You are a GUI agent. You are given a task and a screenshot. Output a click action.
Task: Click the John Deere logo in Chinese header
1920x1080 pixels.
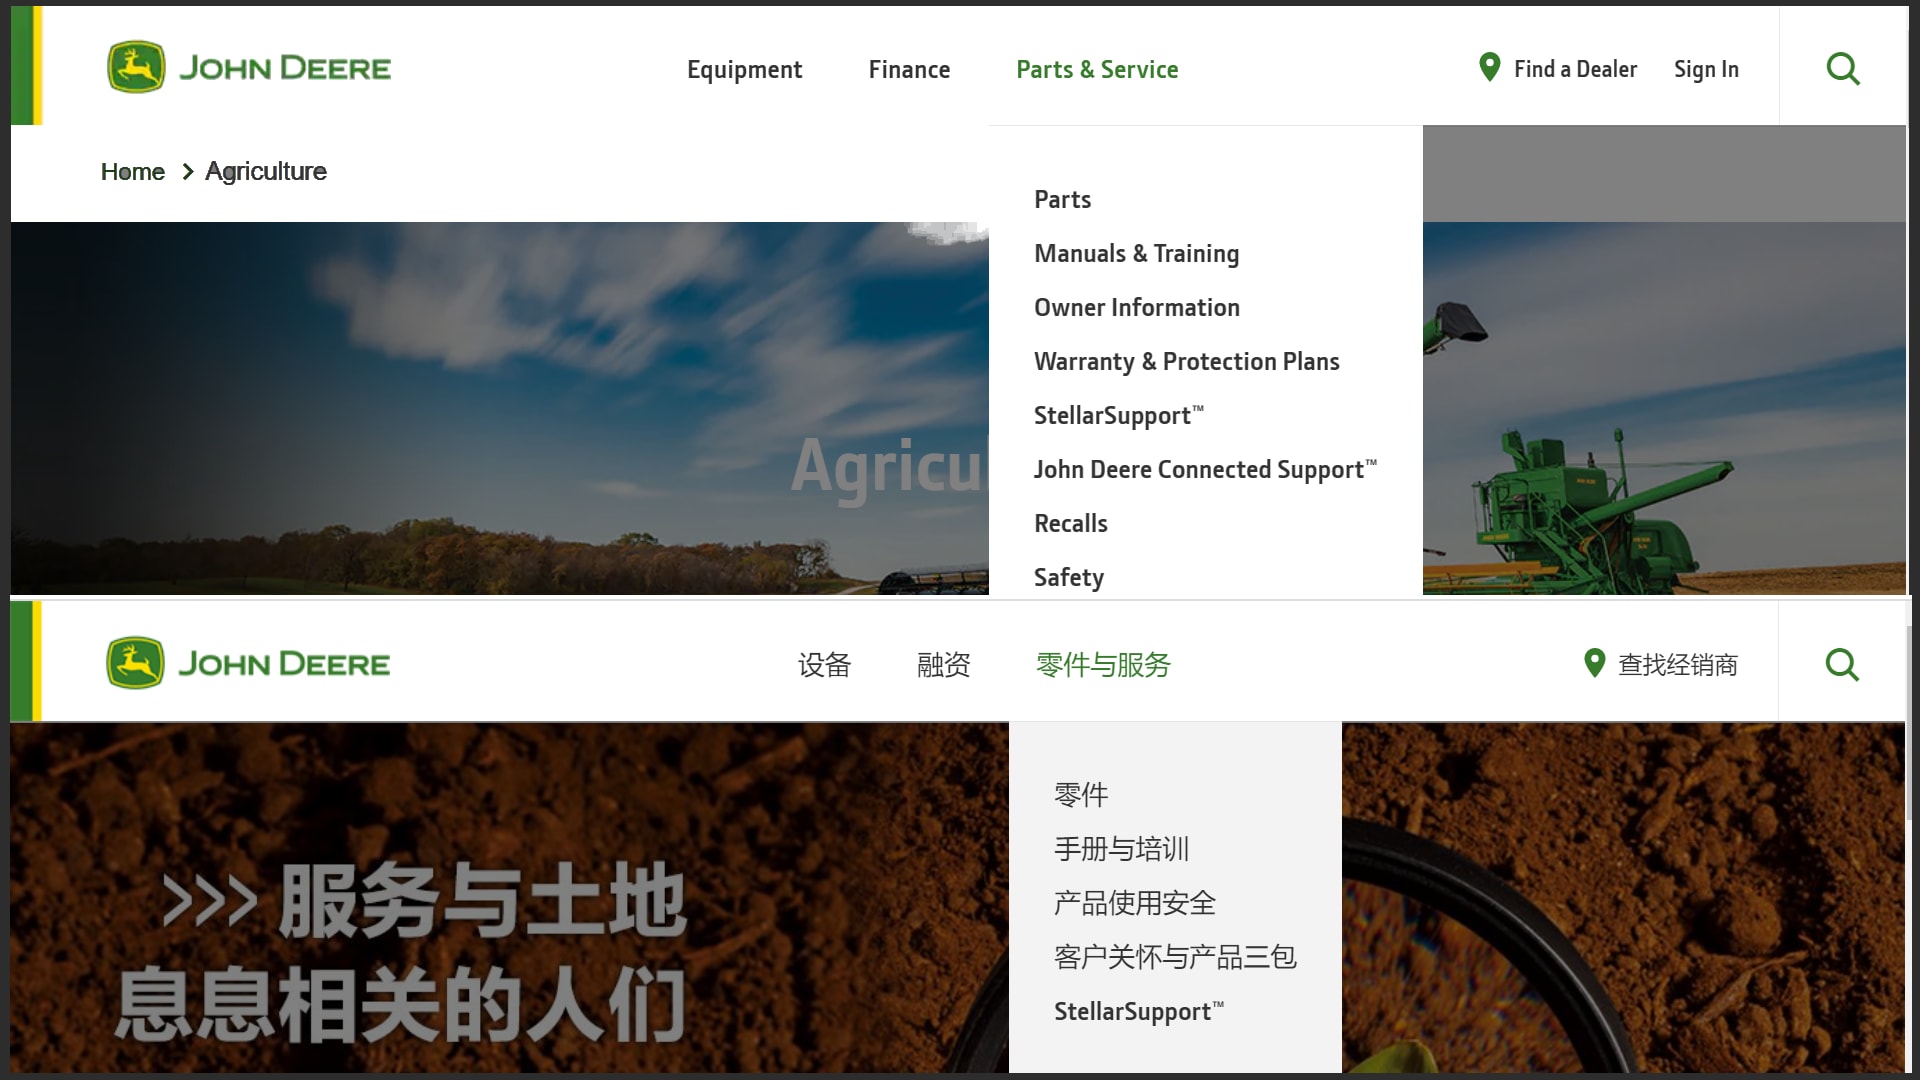[x=248, y=663]
